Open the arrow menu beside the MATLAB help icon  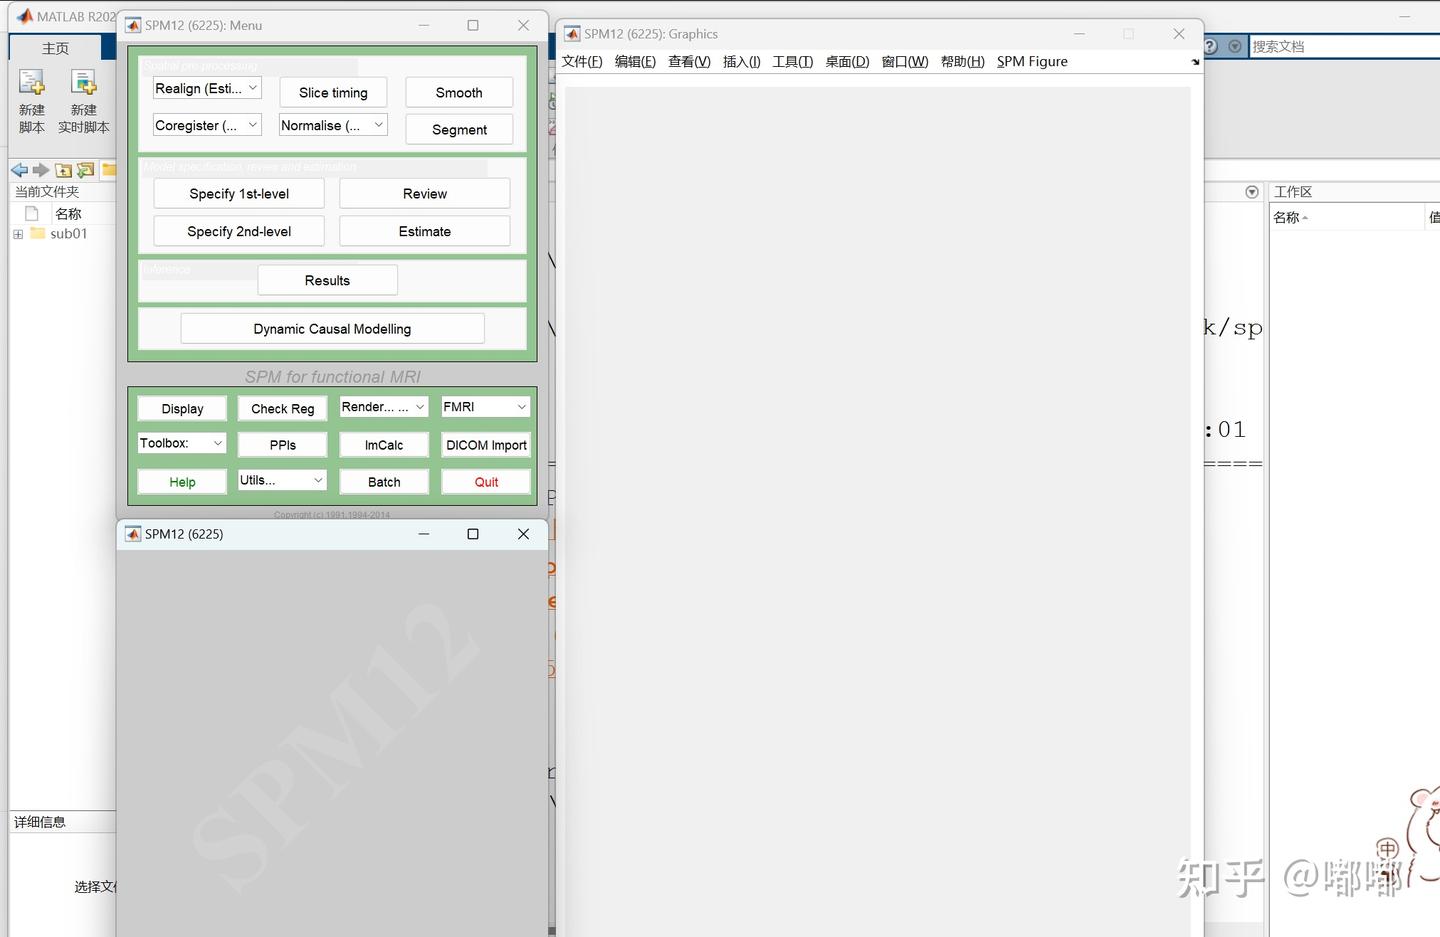[x=1235, y=46]
